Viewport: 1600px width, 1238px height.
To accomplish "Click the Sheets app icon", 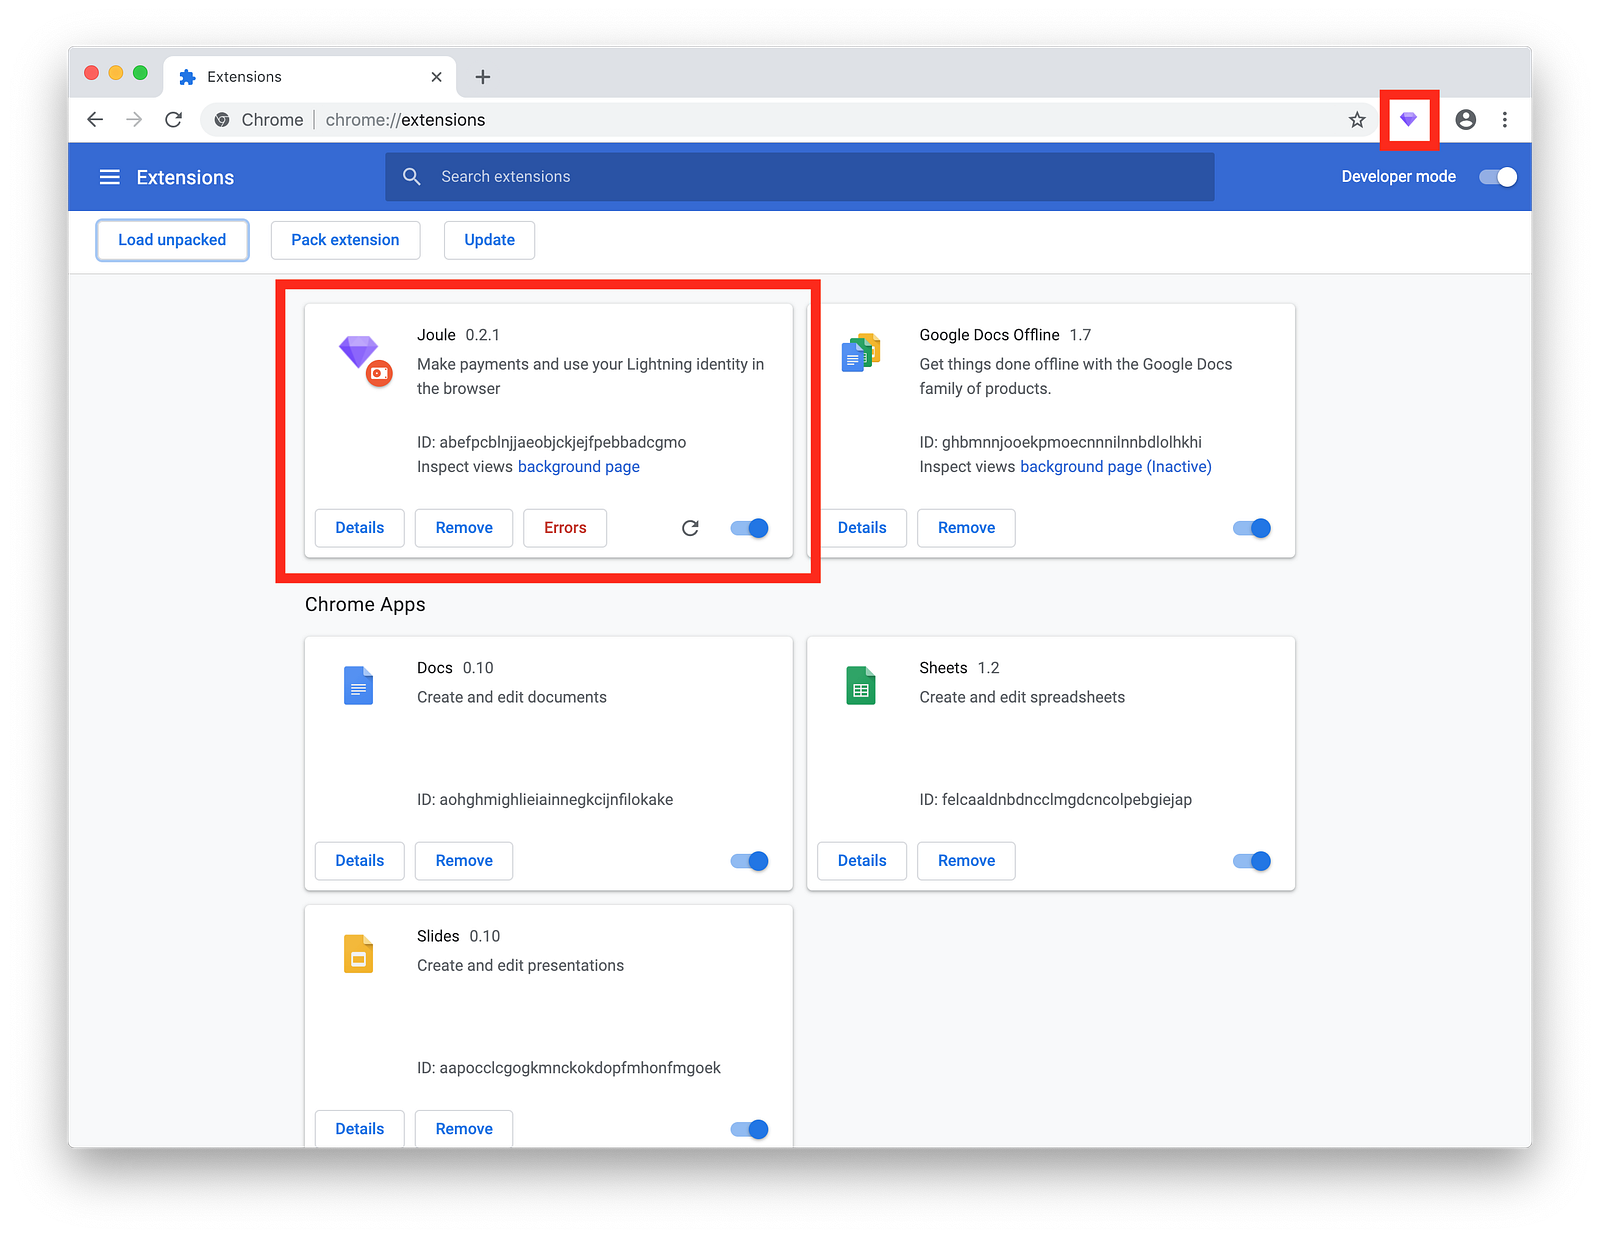I will [861, 686].
